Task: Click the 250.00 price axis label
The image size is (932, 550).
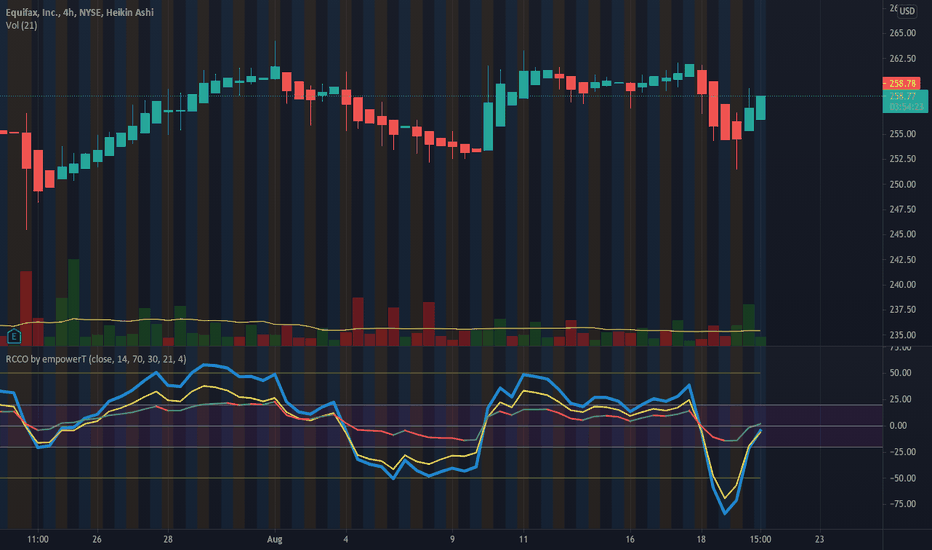Action: [902, 184]
